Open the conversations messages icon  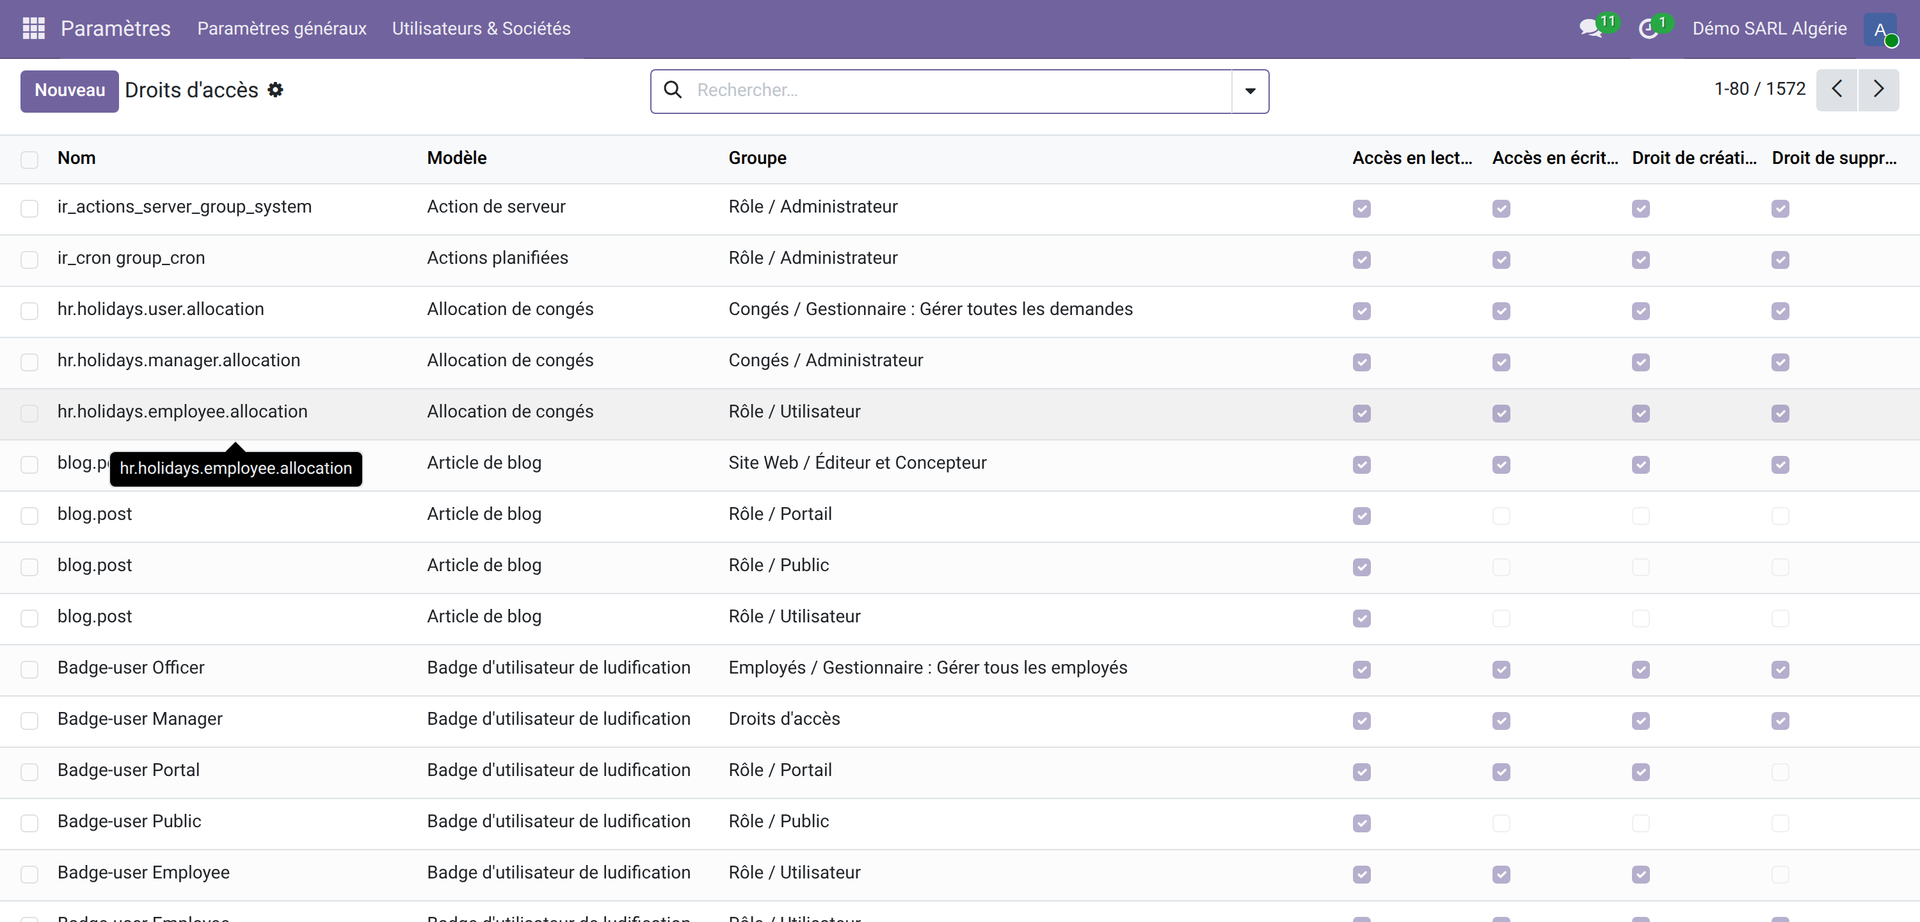[x=1591, y=29]
